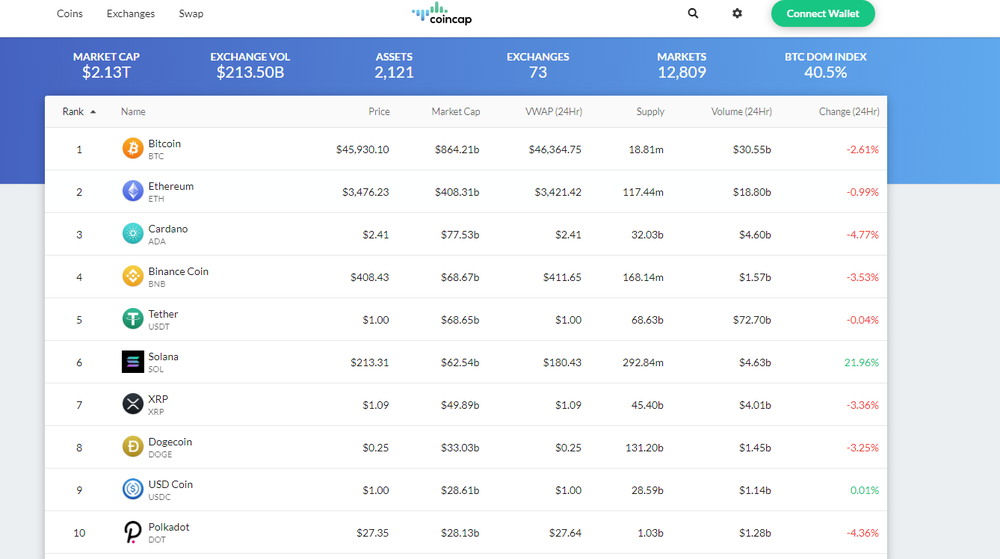The image size is (1000, 559).
Task: Click the BTC Dom Index 40.5% stat
Action: pyautogui.click(x=825, y=66)
